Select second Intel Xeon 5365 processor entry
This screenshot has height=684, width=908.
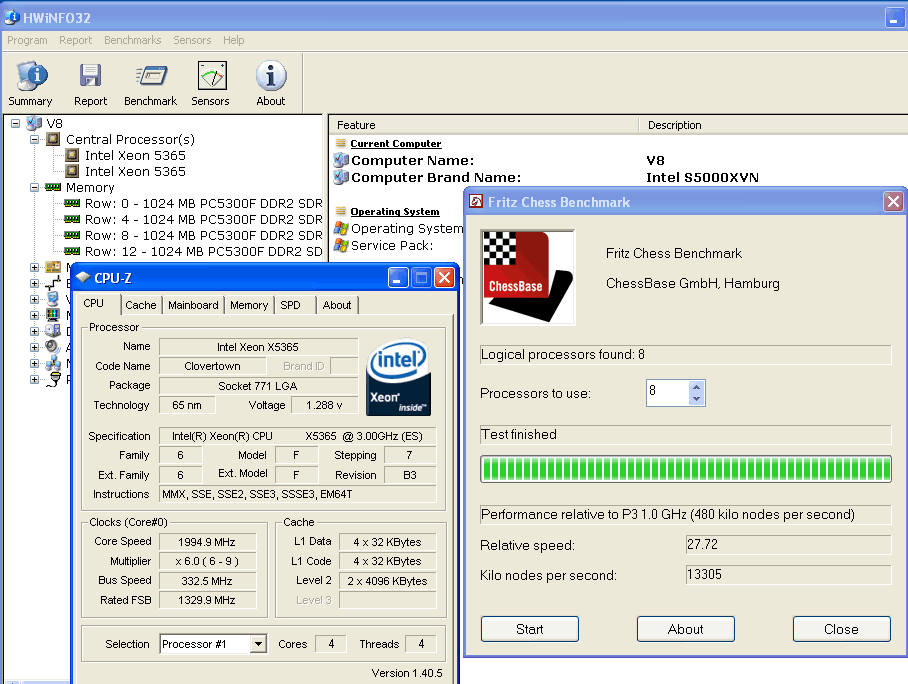pos(135,171)
